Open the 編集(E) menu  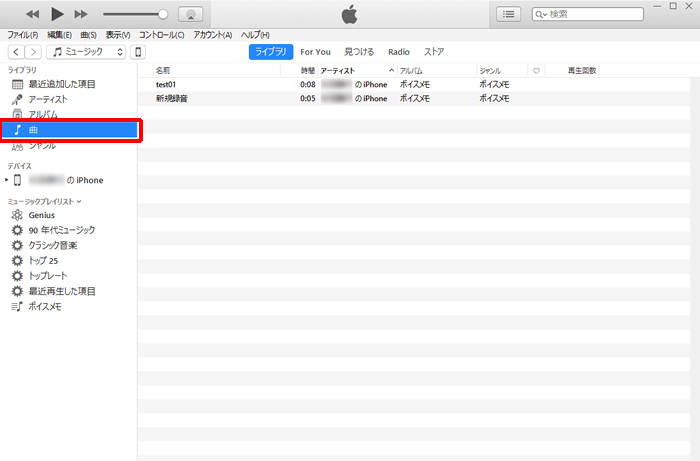coord(59,35)
